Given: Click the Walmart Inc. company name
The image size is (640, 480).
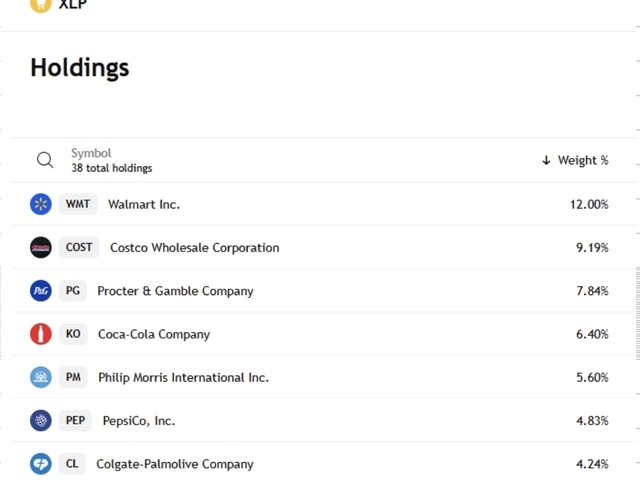Looking at the screenshot, I should (x=144, y=204).
